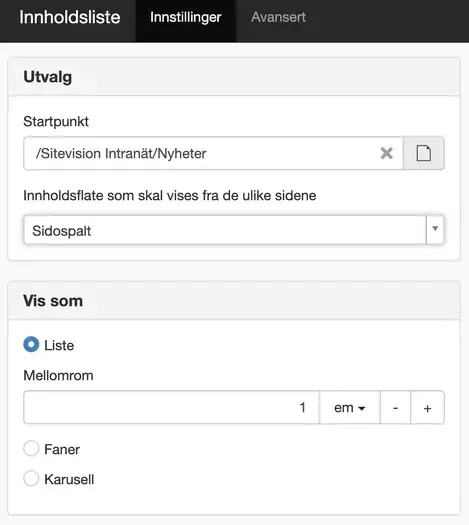This screenshot has height=525, width=469.
Task: Open the page browser icon next to Startpunkt
Action: 424,153
